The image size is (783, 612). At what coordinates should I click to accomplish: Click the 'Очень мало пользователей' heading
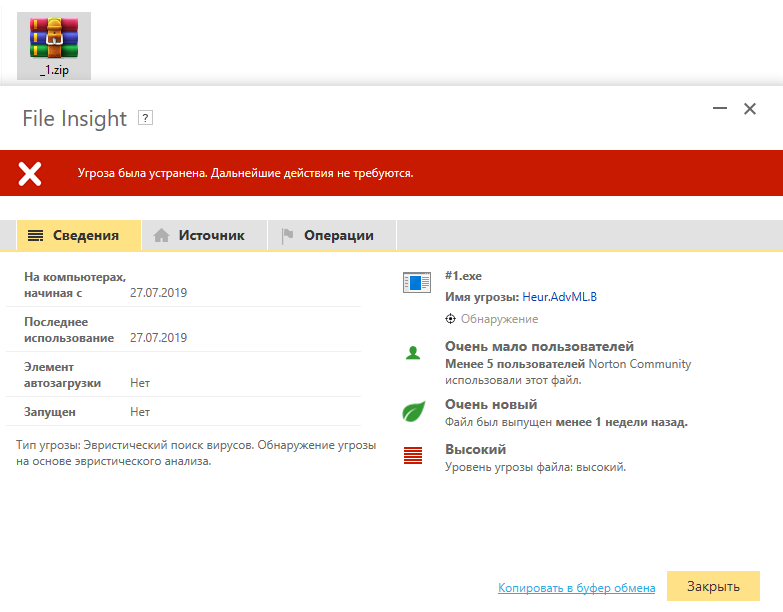point(539,346)
